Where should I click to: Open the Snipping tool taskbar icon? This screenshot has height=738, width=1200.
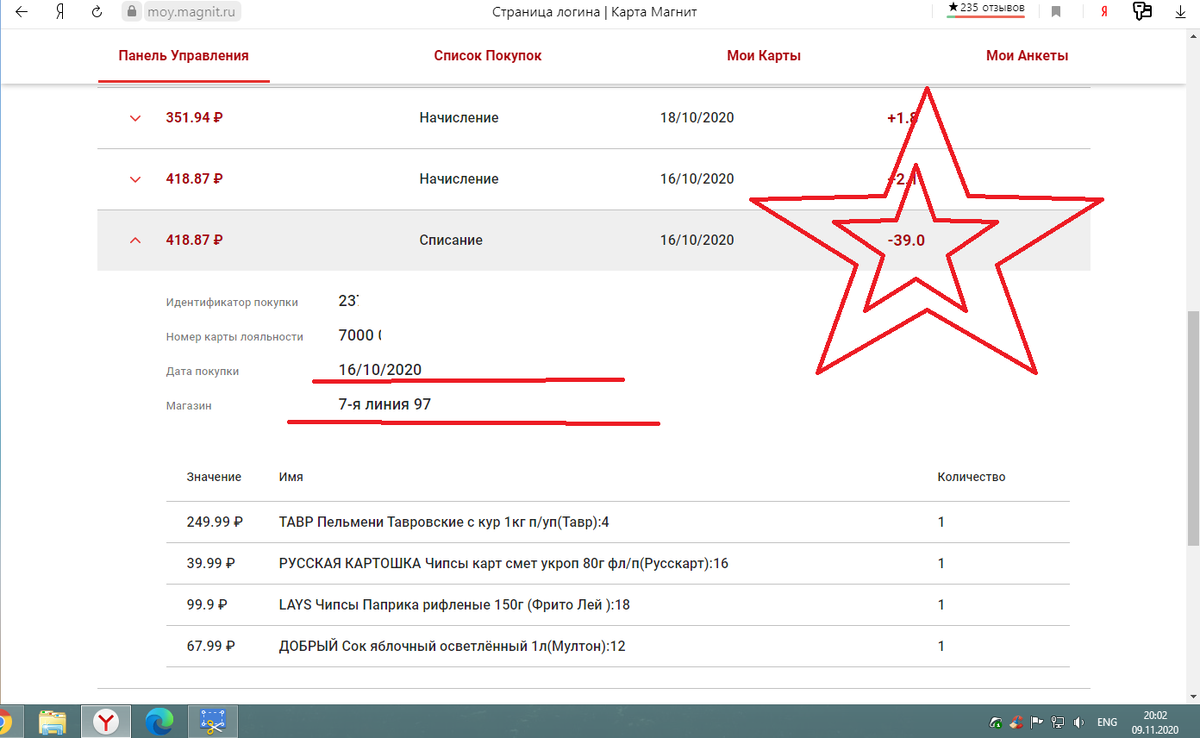pyautogui.click(x=213, y=720)
